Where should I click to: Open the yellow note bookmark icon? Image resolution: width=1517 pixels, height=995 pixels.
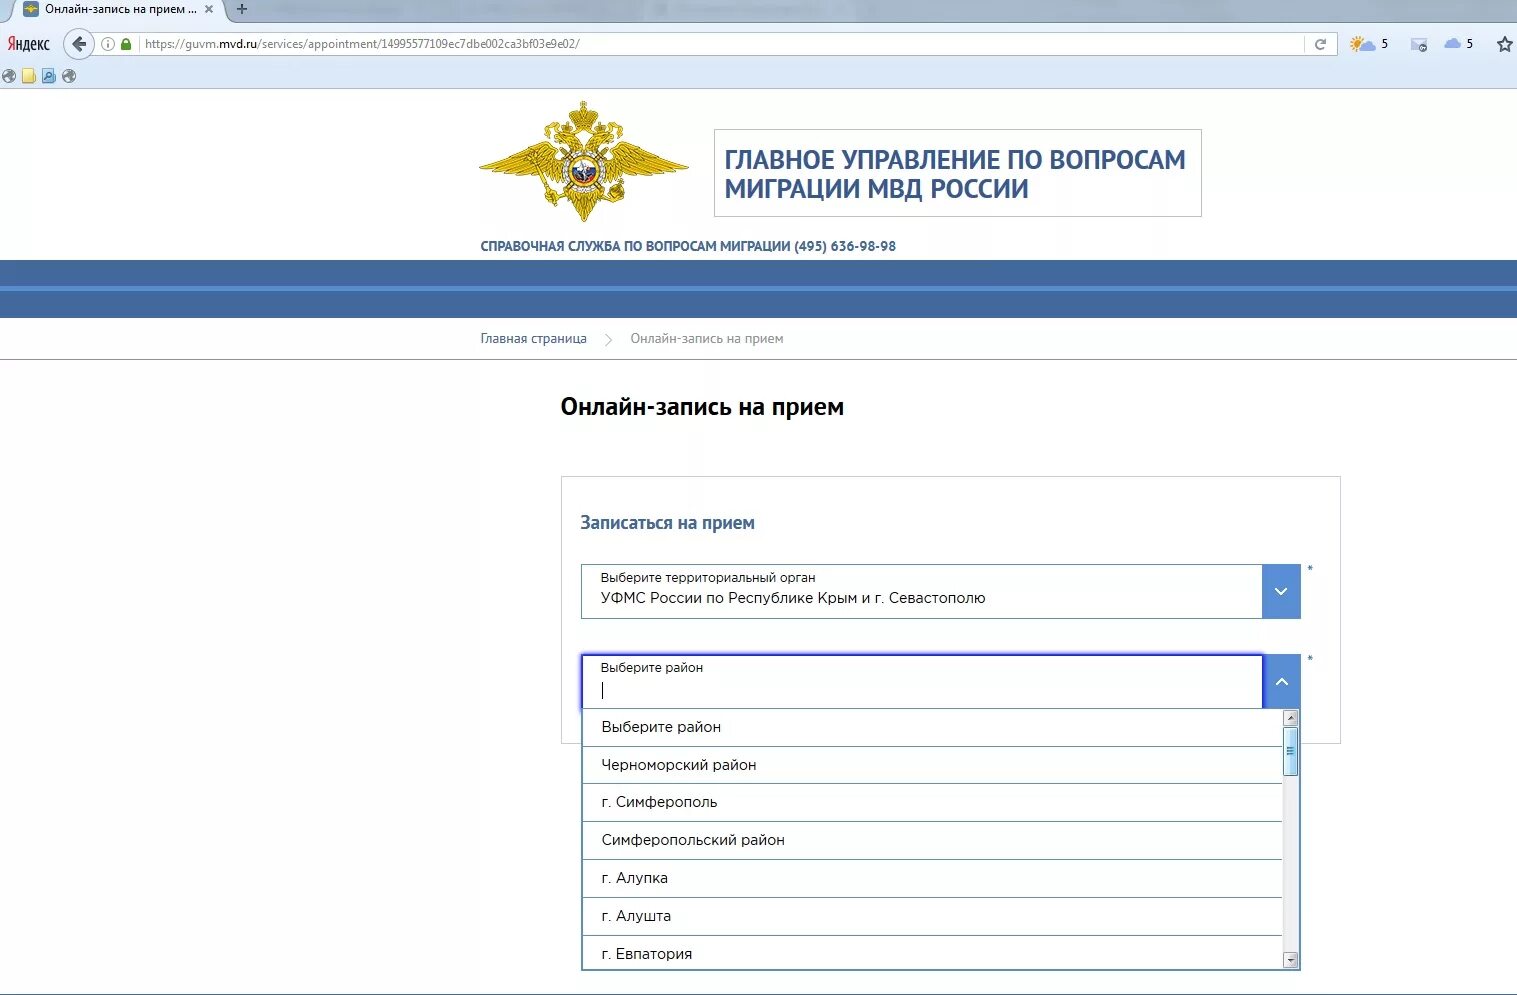click(29, 76)
